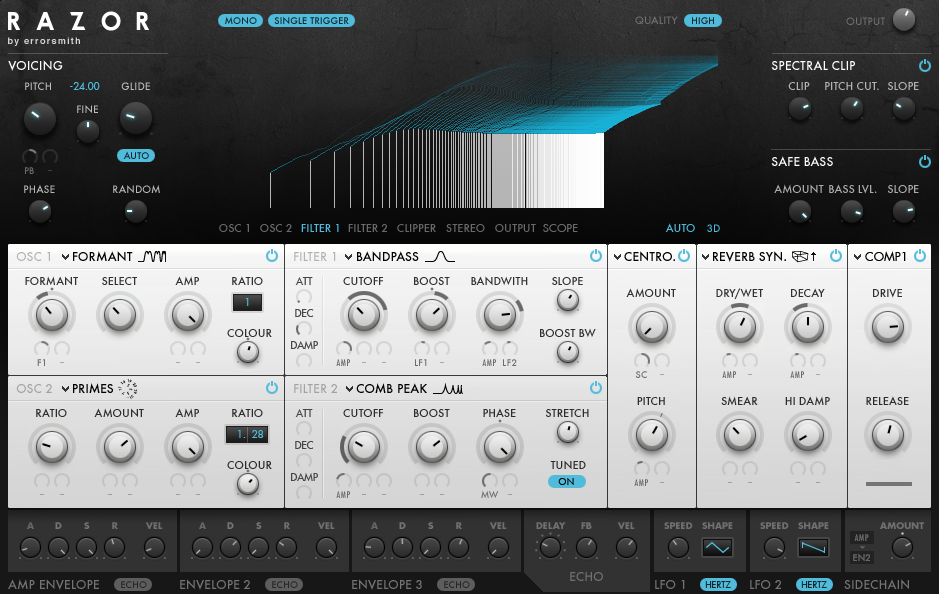Screen dimensions: 939x594
Task: Toggle LFO 2 HERTZ button
Action: [x=814, y=584]
